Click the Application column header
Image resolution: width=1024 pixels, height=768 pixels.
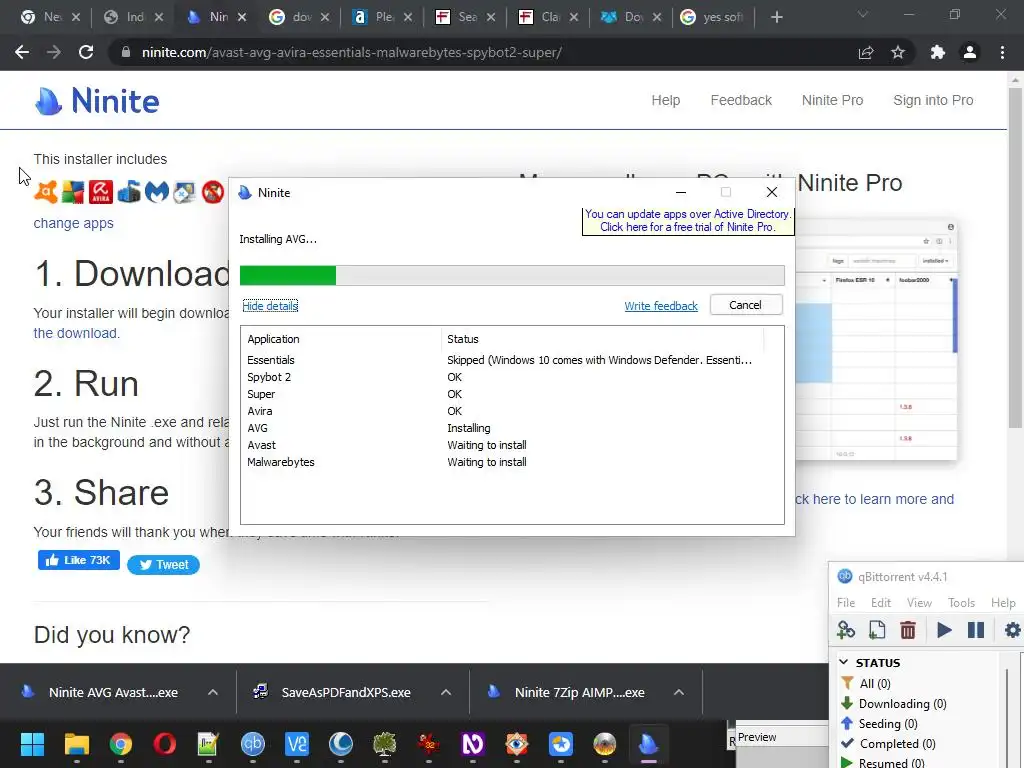coord(341,339)
